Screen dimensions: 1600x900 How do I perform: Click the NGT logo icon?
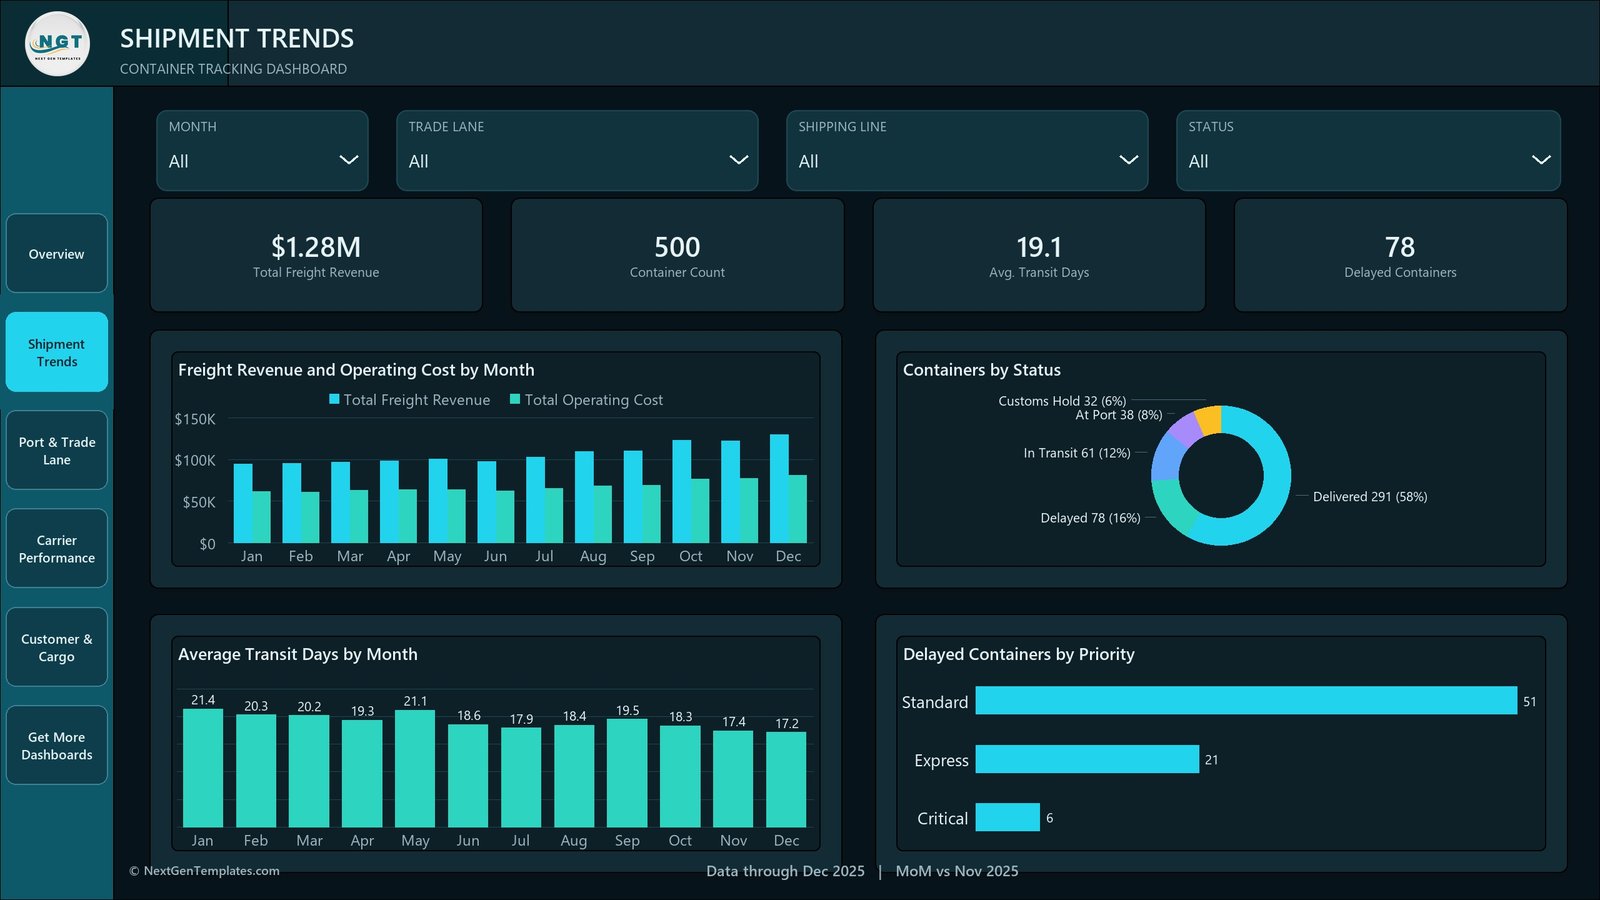pyautogui.click(x=57, y=44)
